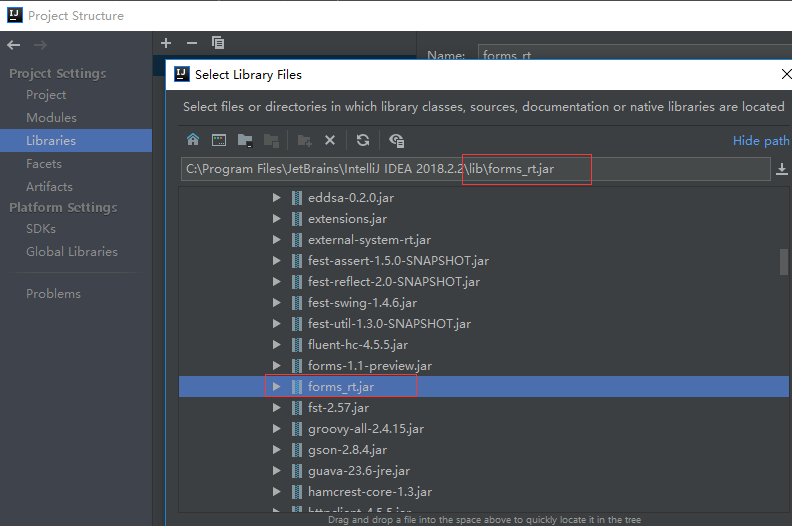Navigate to project directory icon
The image size is (792, 526).
coord(245,140)
